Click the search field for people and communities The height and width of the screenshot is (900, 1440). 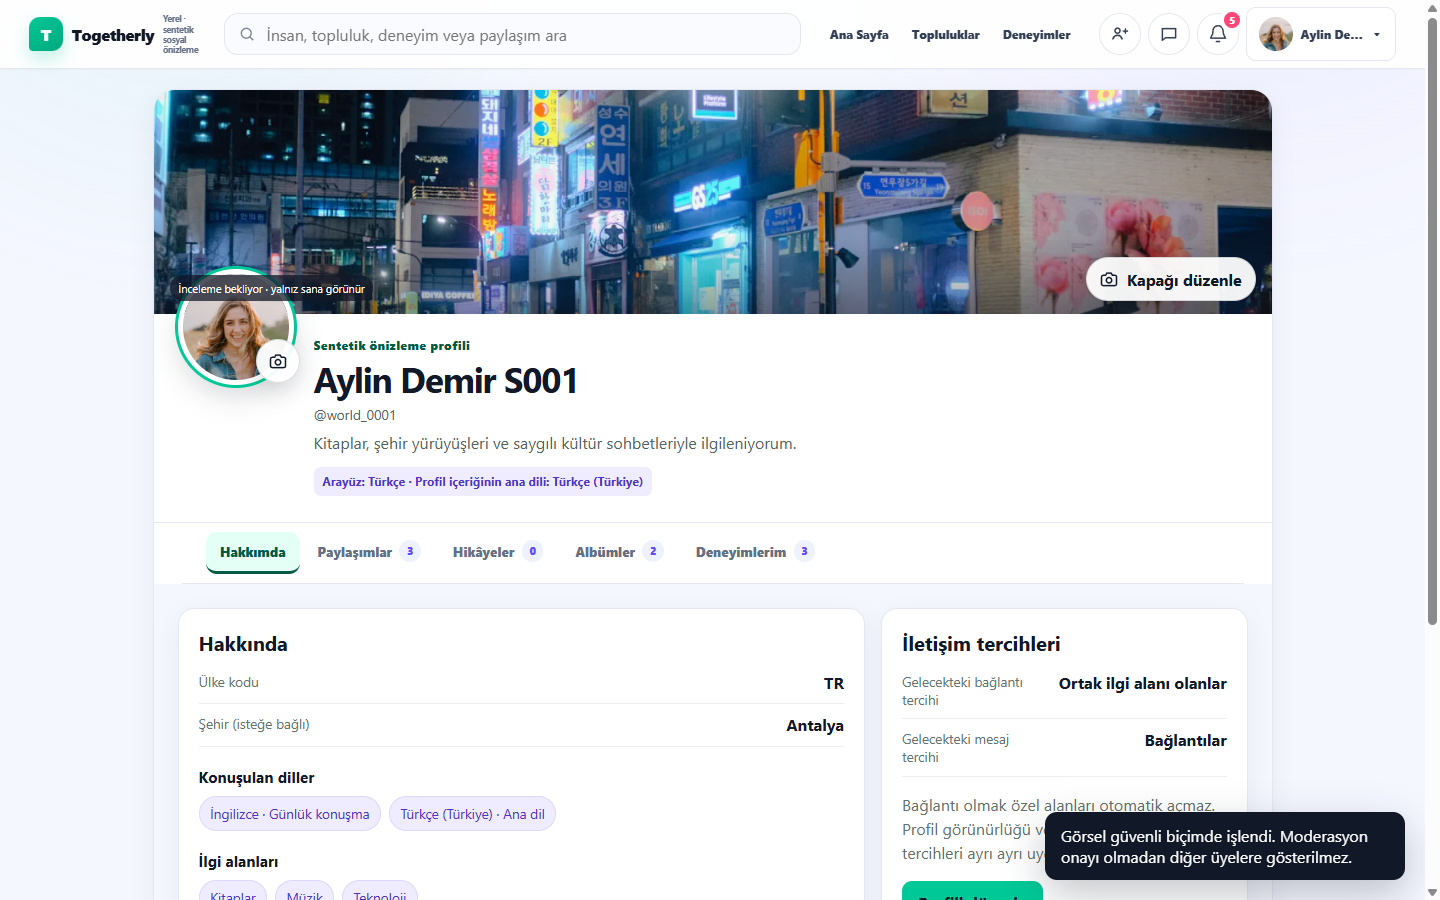(x=512, y=34)
